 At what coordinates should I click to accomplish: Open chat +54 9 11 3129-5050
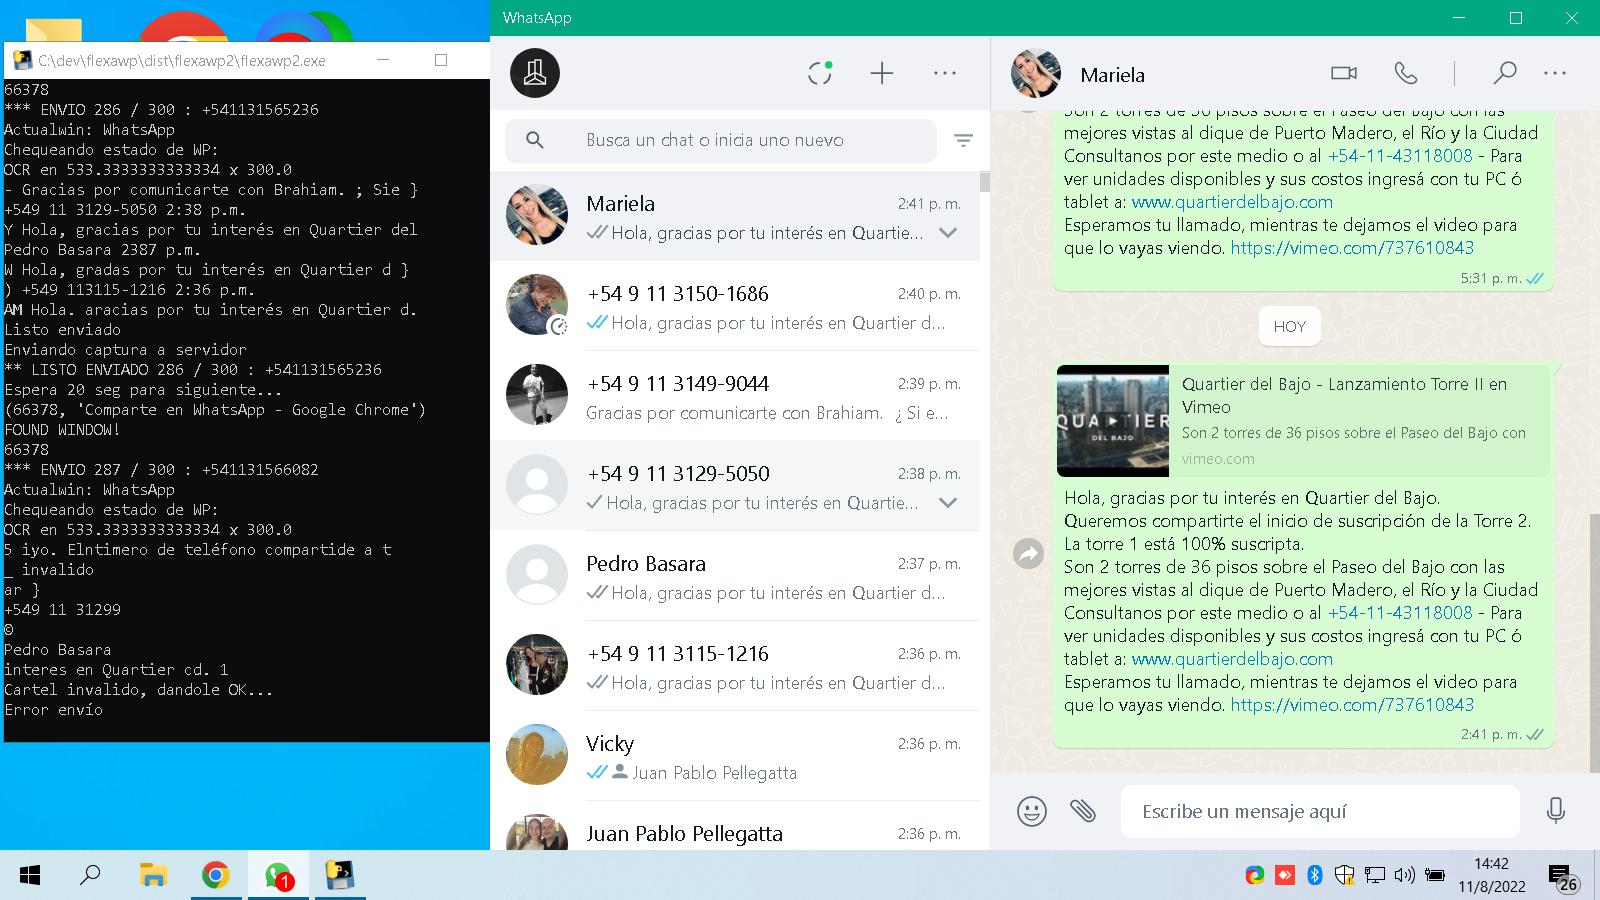[x=735, y=486]
